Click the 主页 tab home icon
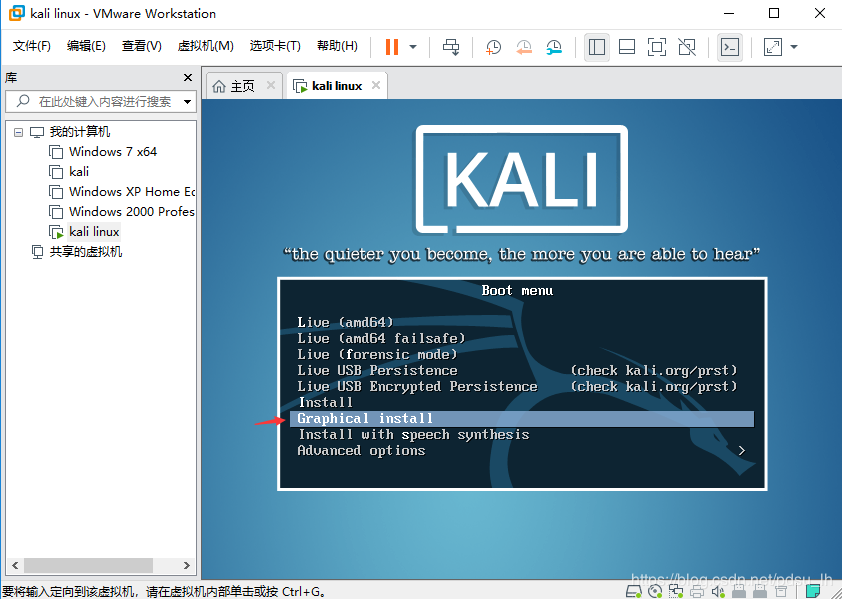This screenshot has width=842, height=599. point(219,86)
